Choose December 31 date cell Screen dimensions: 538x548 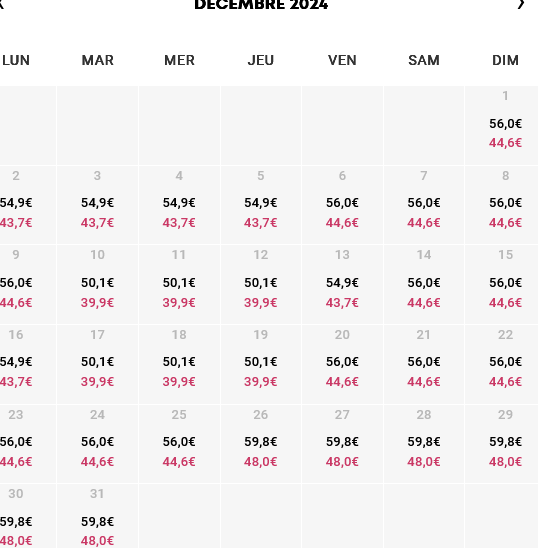98,516
